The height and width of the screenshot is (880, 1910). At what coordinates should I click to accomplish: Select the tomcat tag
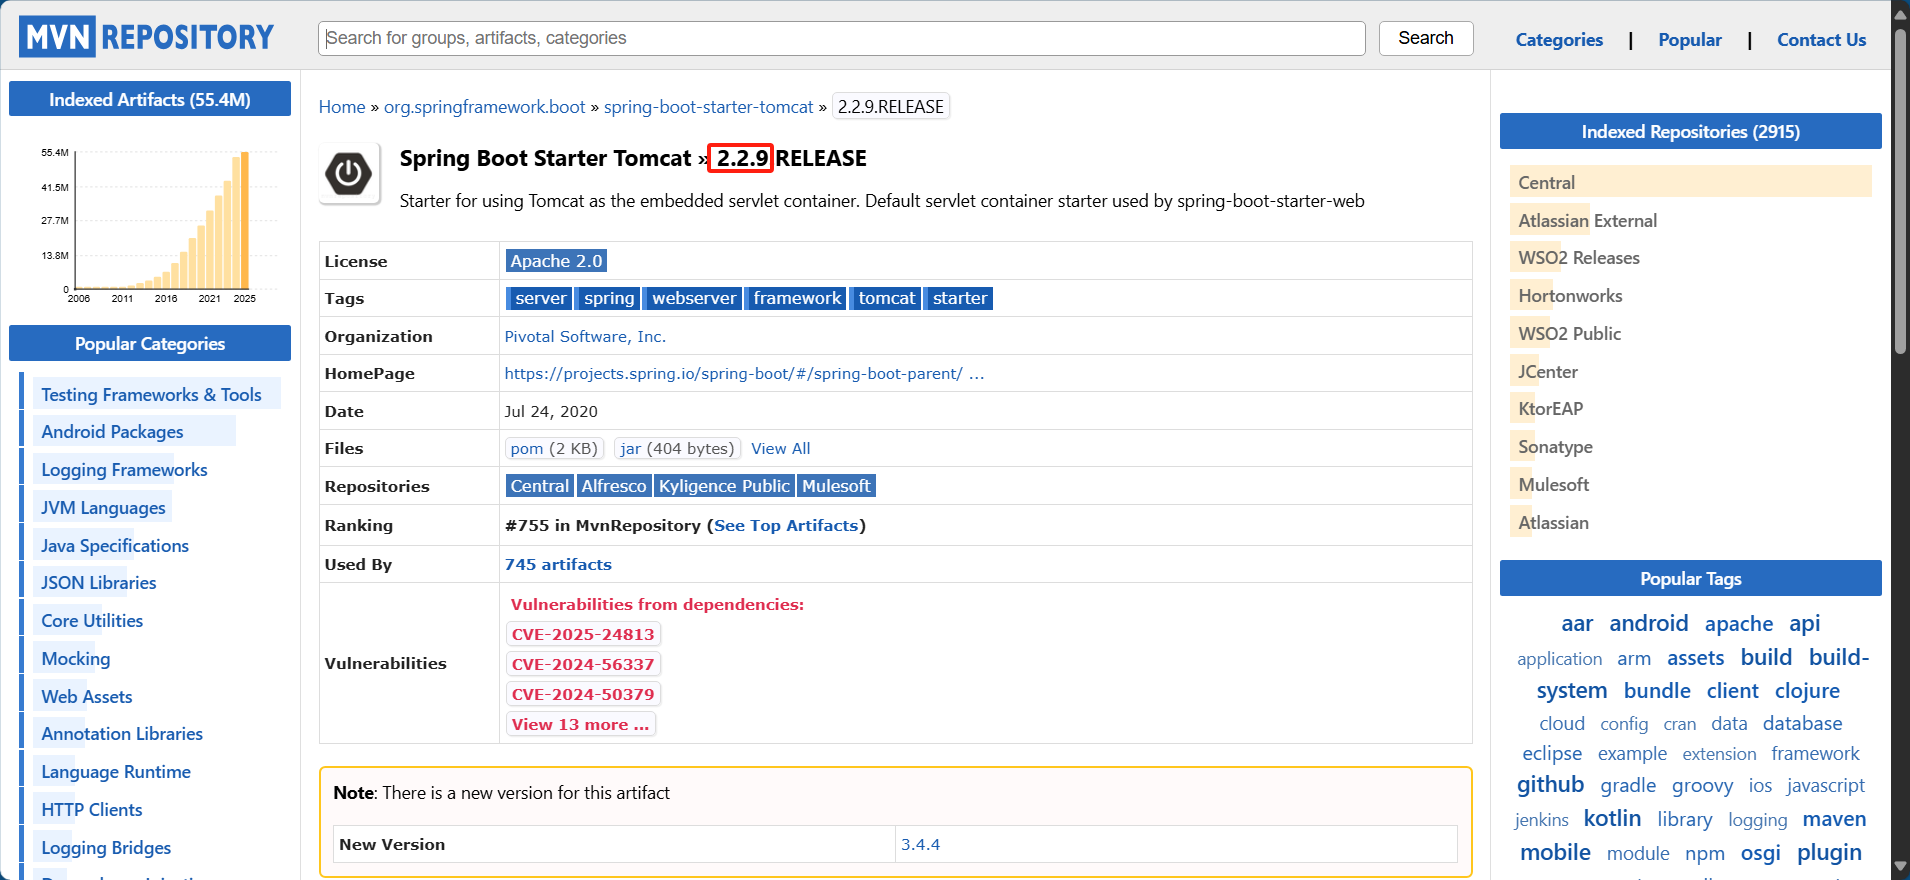click(x=886, y=298)
